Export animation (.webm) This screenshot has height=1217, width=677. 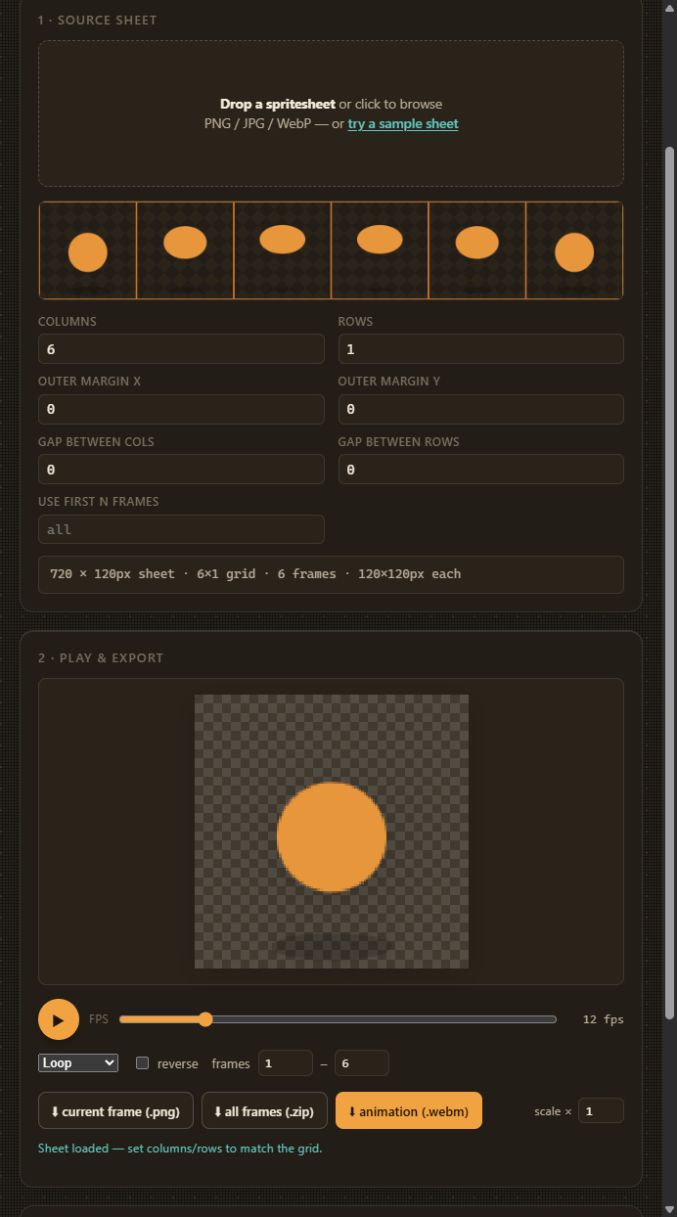(x=408, y=1111)
